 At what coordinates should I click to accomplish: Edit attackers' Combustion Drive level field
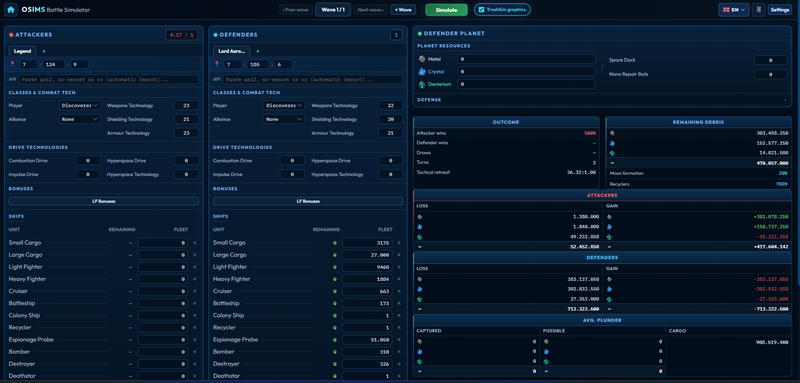tap(88, 161)
